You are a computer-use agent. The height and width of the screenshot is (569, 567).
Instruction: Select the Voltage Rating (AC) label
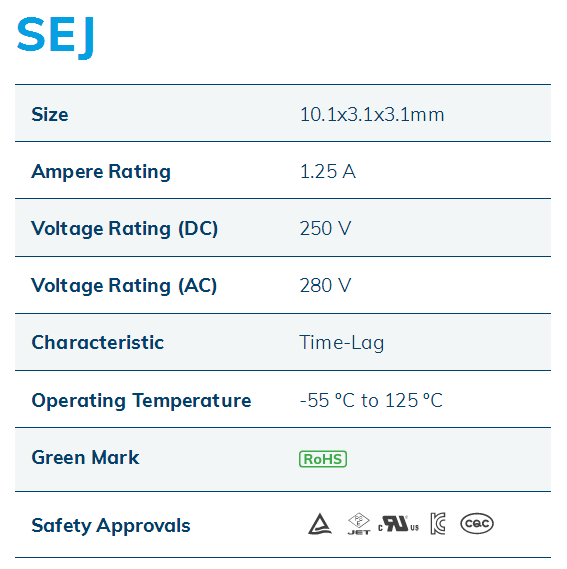[x=124, y=286]
